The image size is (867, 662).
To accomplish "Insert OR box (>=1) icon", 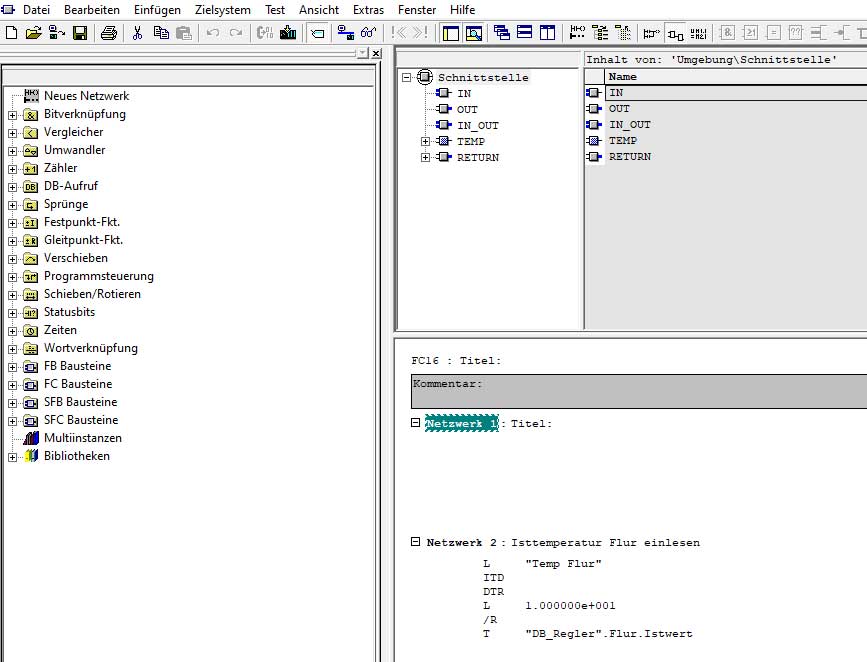I will tap(750, 33).
